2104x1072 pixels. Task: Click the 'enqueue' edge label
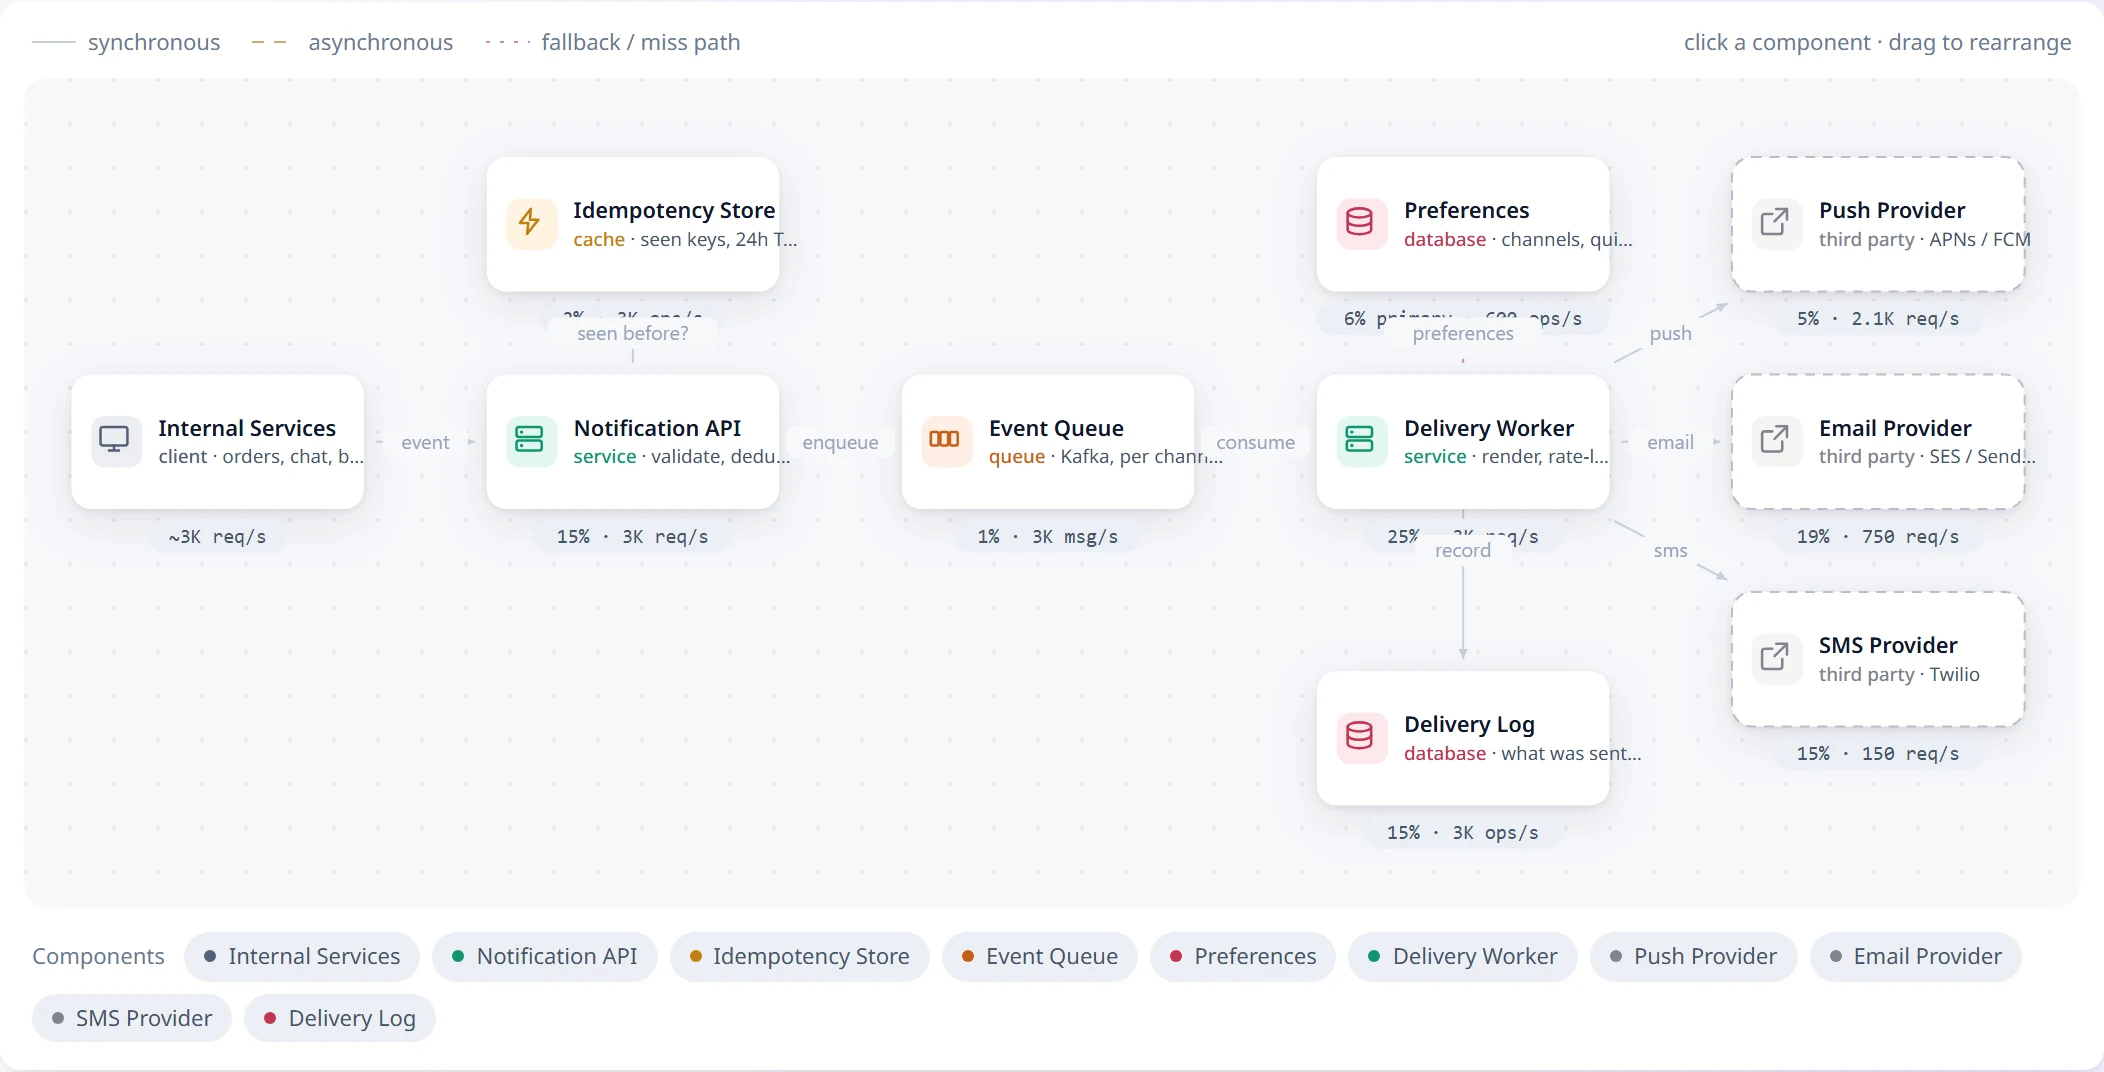(x=840, y=442)
